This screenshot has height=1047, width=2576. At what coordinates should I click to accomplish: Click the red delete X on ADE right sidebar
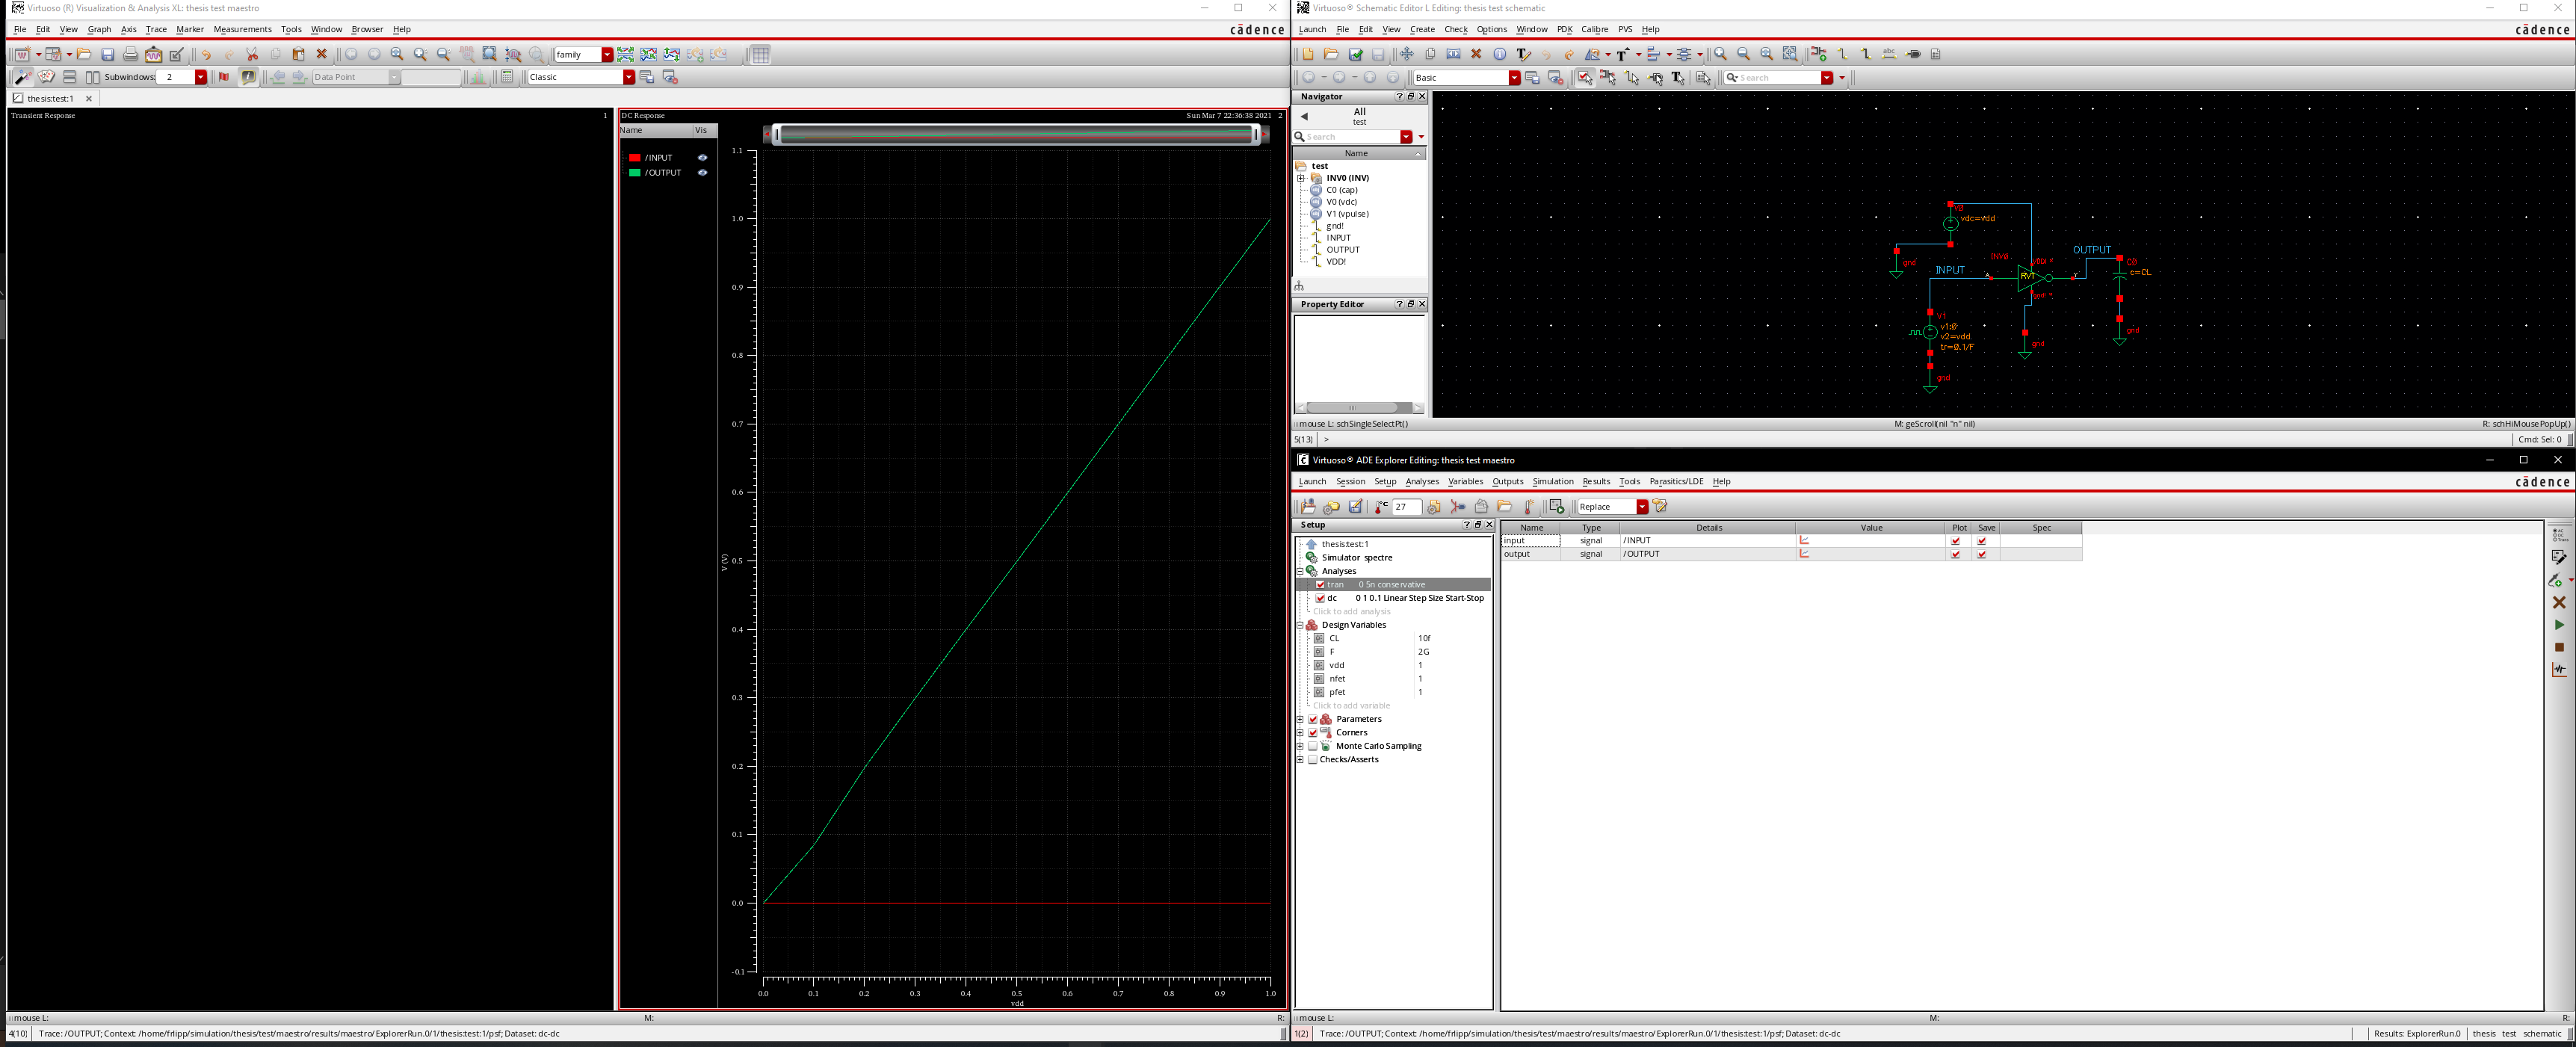click(x=2559, y=602)
